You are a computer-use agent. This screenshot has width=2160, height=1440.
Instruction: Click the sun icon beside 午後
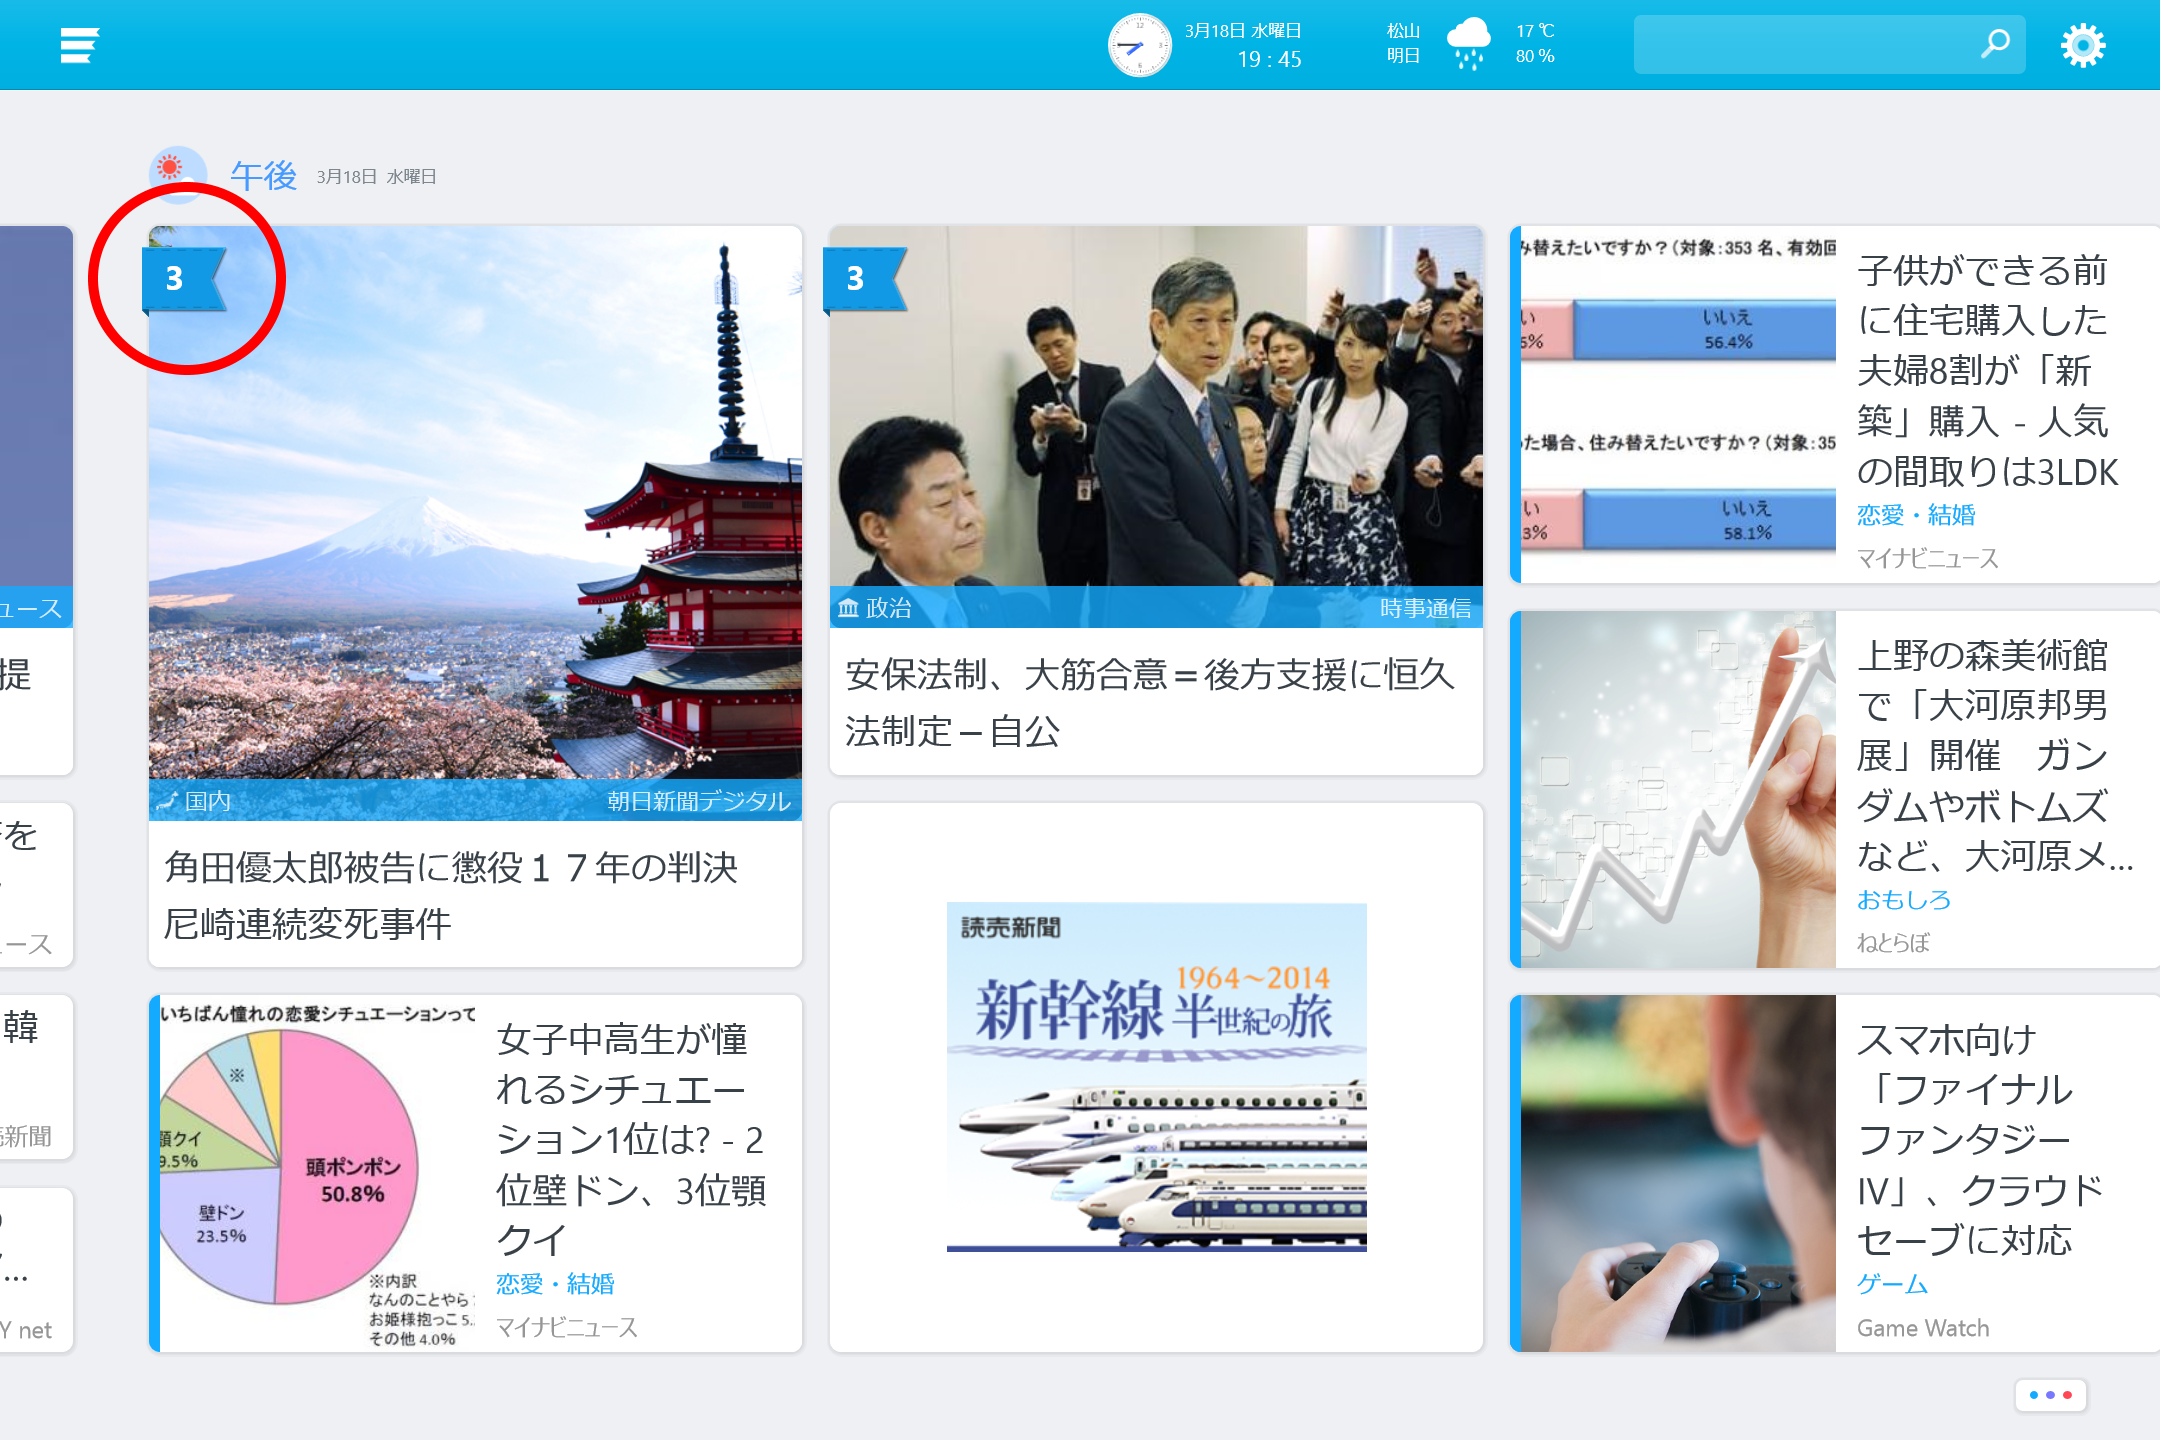(177, 169)
